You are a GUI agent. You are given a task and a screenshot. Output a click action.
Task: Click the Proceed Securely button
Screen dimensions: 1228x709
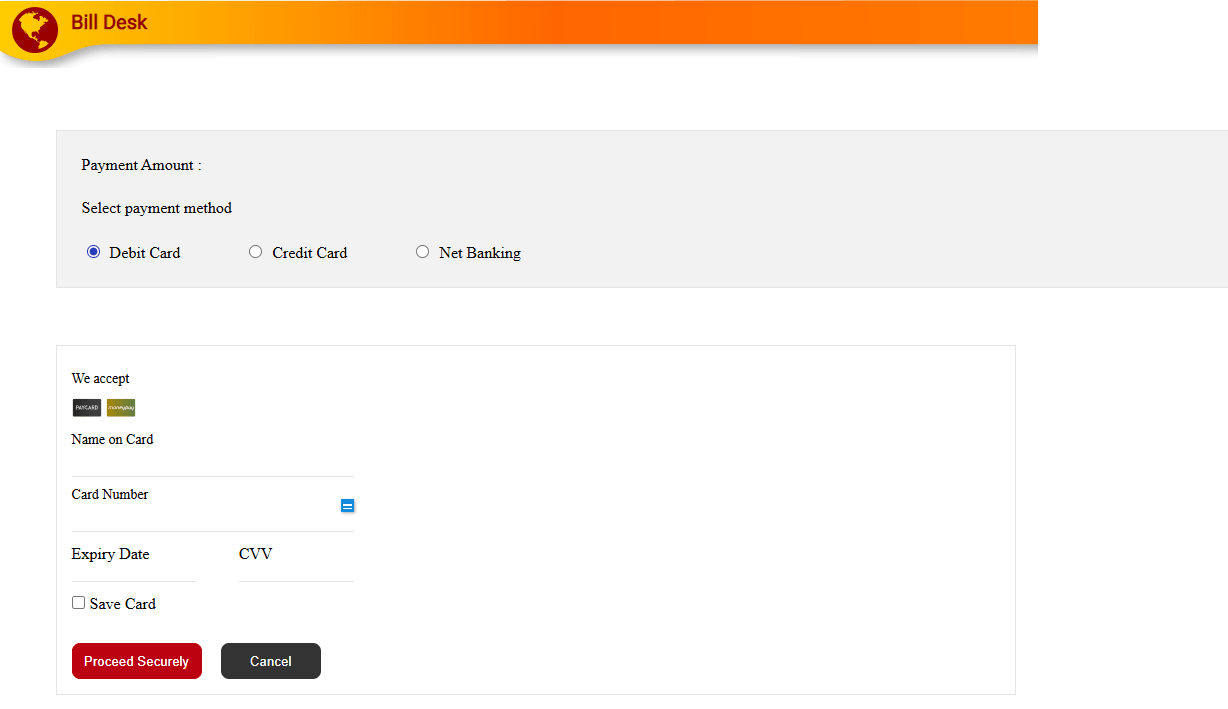pyautogui.click(x=137, y=661)
